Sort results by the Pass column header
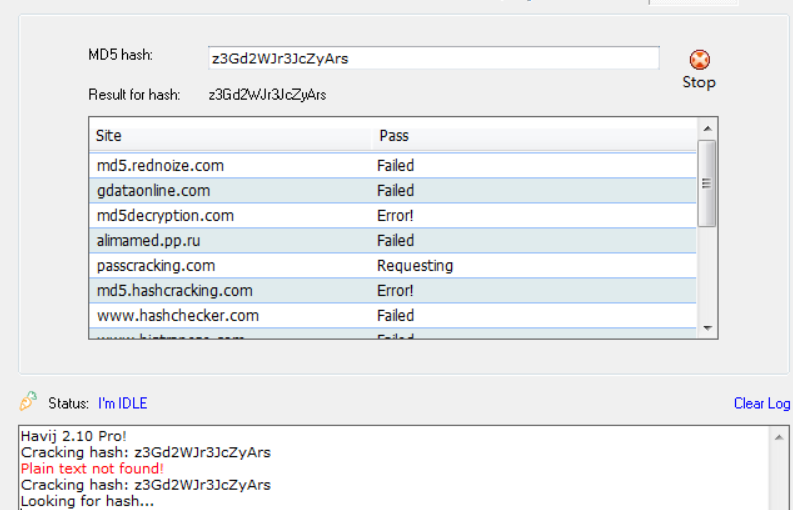The height and width of the screenshot is (510, 793). click(534, 136)
